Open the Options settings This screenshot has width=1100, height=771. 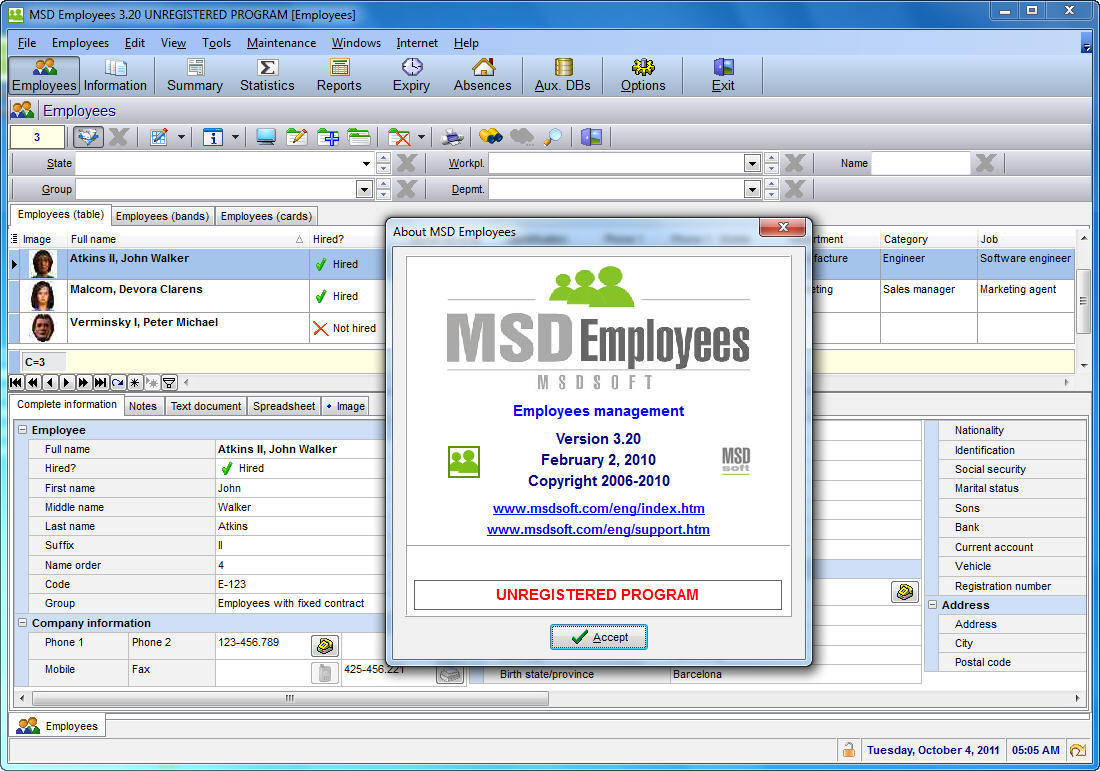point(643,76)
